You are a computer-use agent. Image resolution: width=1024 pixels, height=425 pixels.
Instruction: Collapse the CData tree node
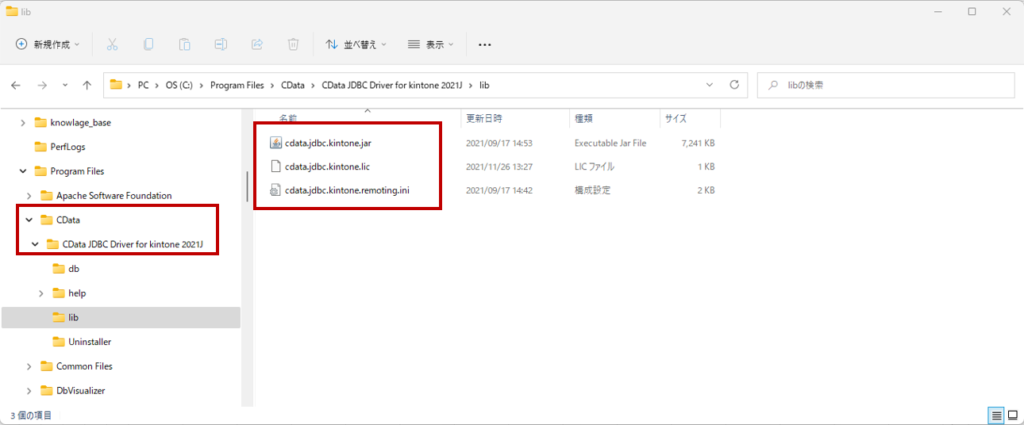pos(29,220)
